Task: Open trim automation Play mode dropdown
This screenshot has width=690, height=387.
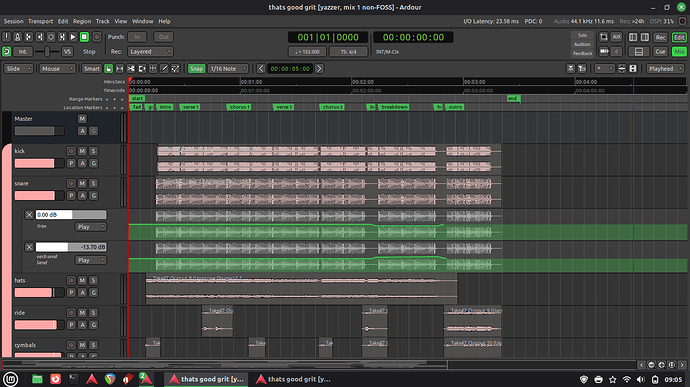Action: (90, 227)
